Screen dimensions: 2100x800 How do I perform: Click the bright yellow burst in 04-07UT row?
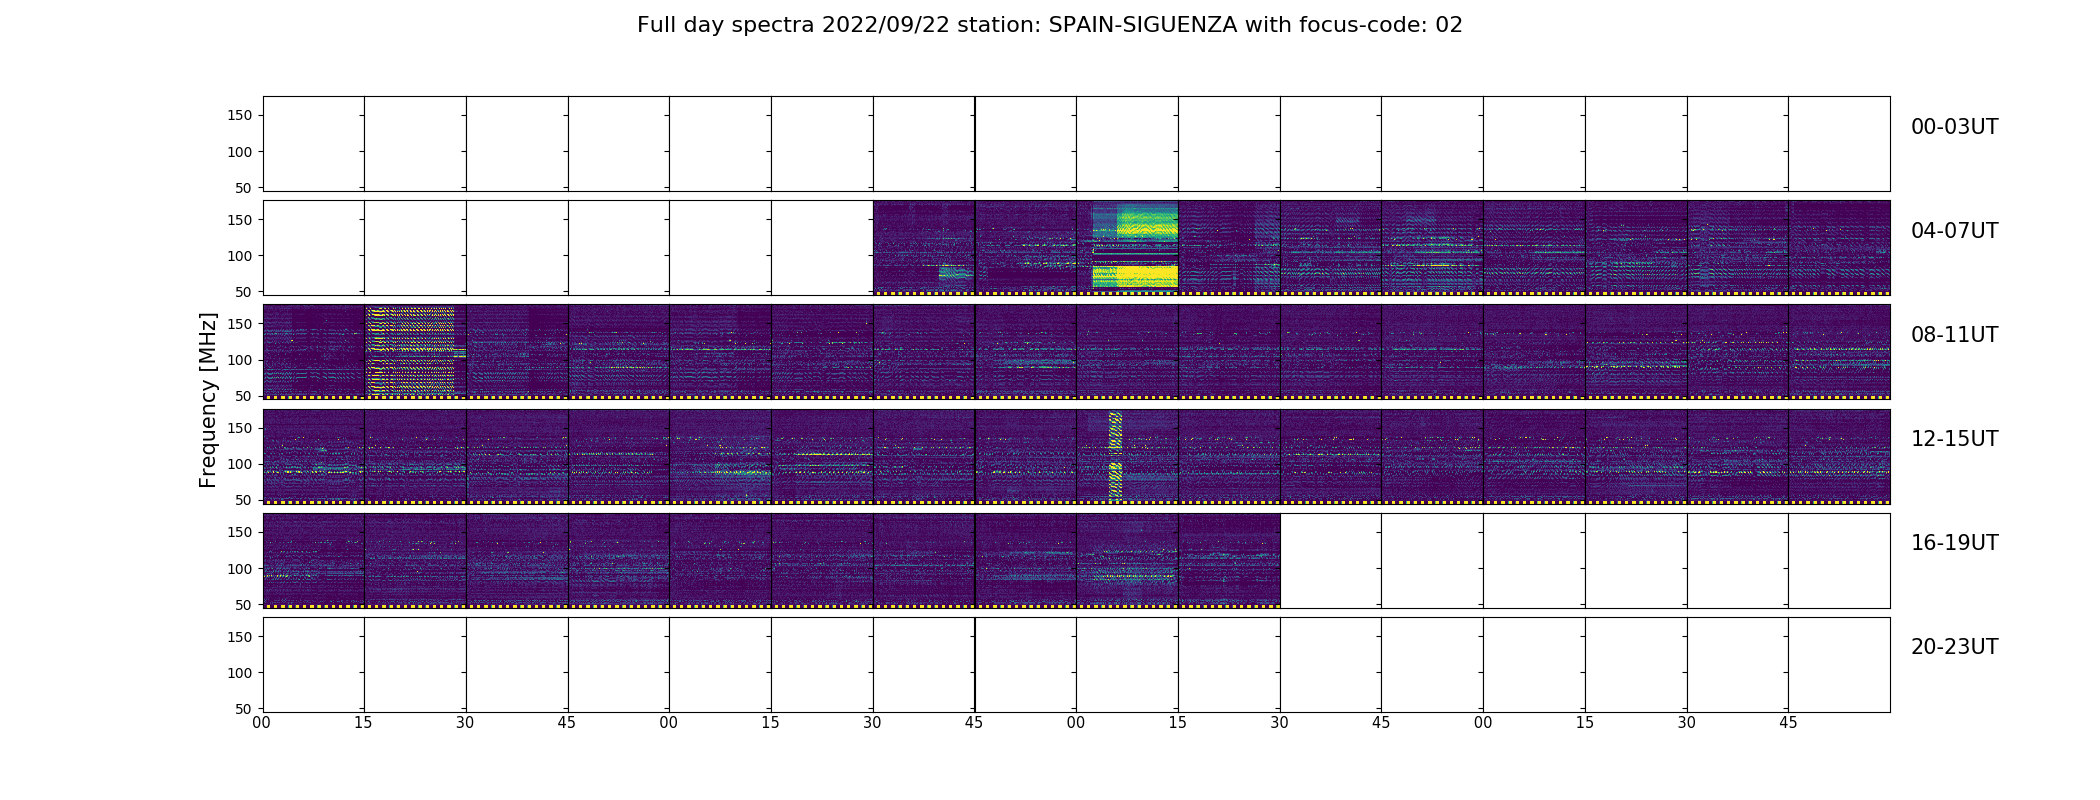pos(1135,246)
